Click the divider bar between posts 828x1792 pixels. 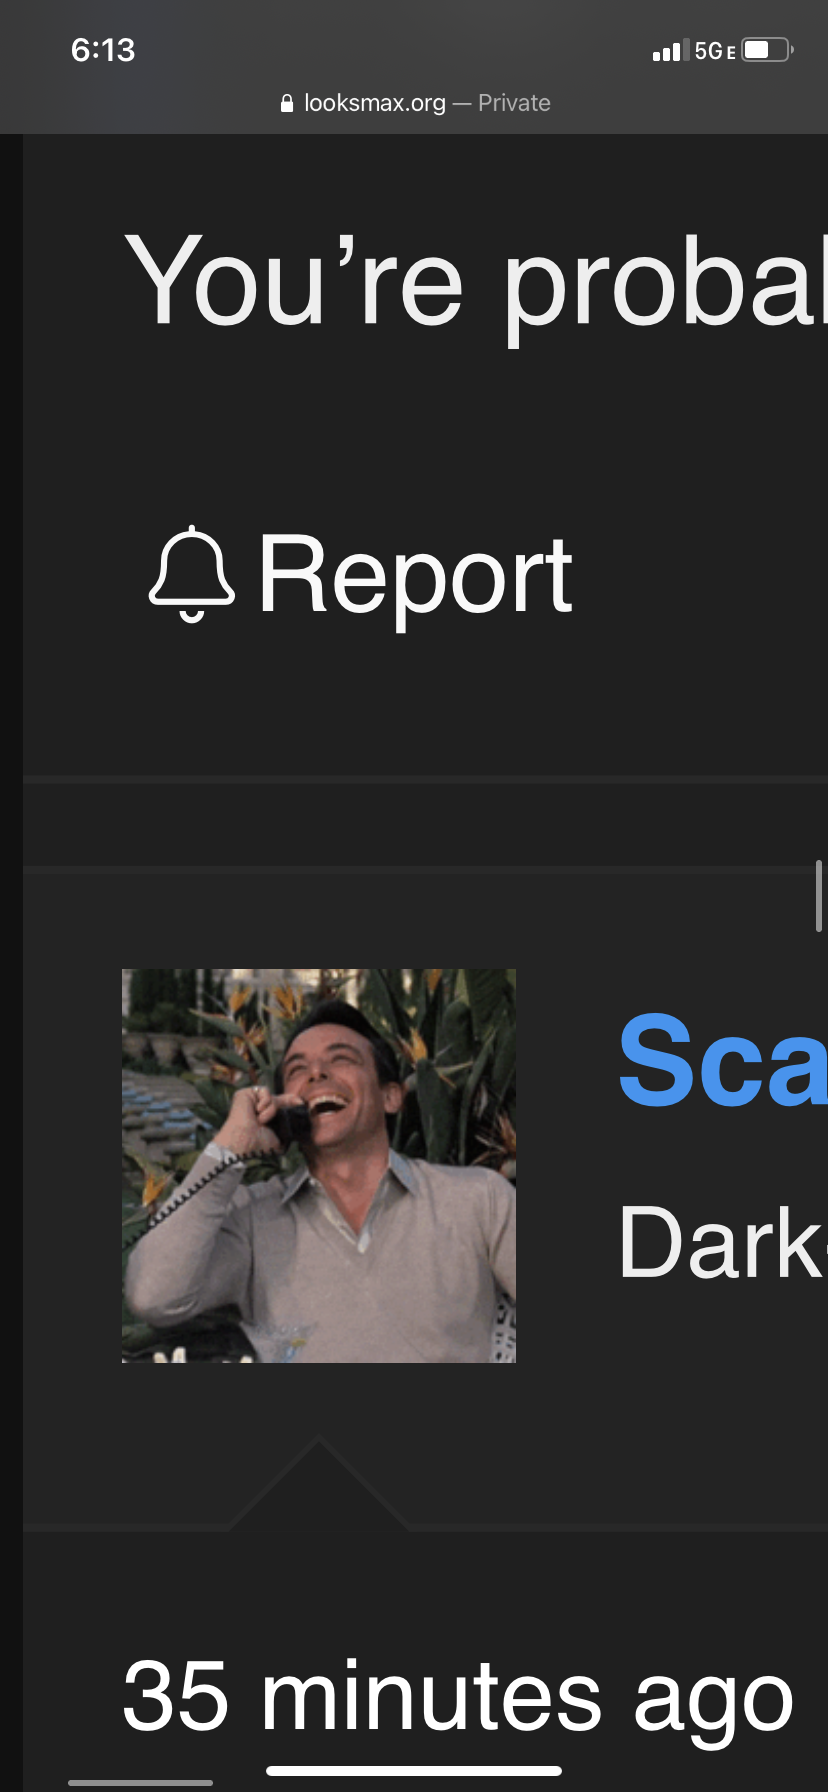pyautogui.click(x=425, y=822)
